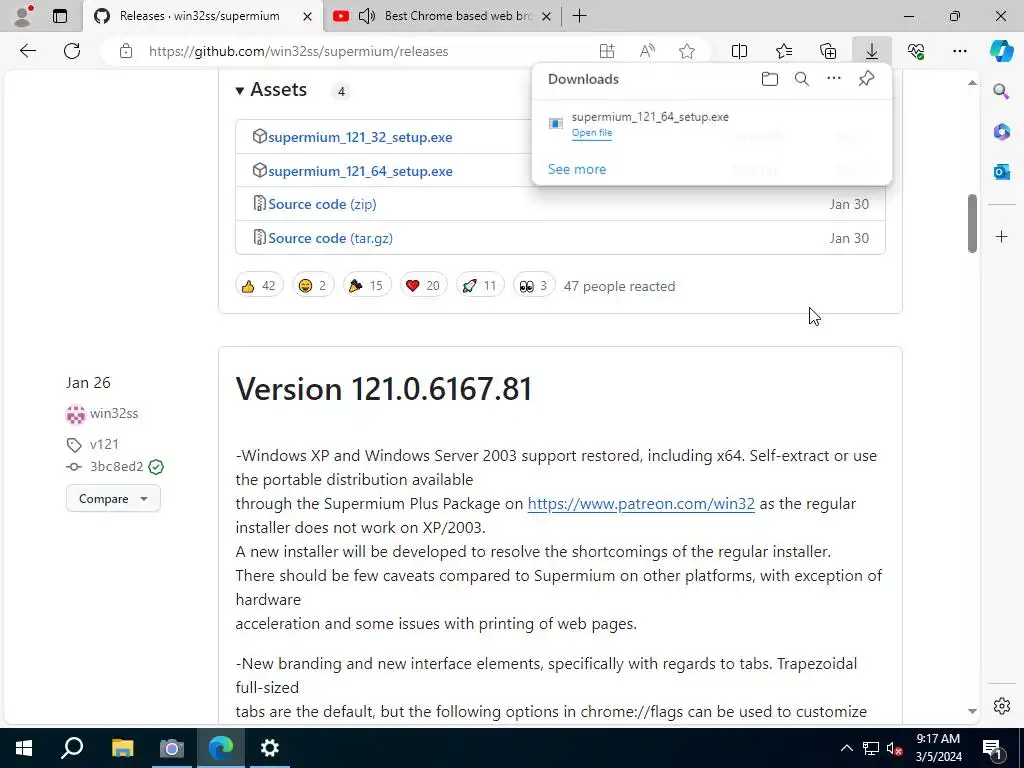Image resolution: width=1024 pixels, height=768 pixels.
Task: Open the Compare dropdown
Action: 113,499
